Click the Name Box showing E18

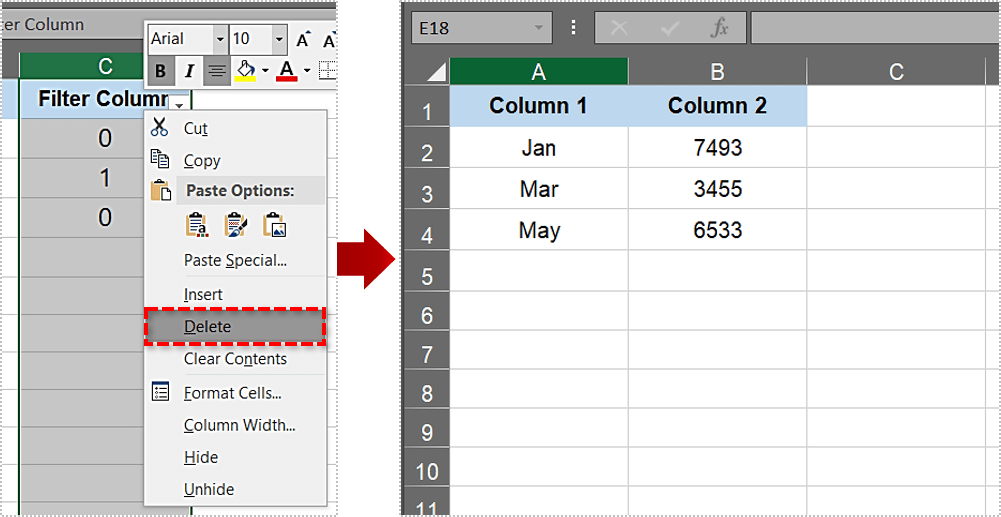tap(470, 28)
